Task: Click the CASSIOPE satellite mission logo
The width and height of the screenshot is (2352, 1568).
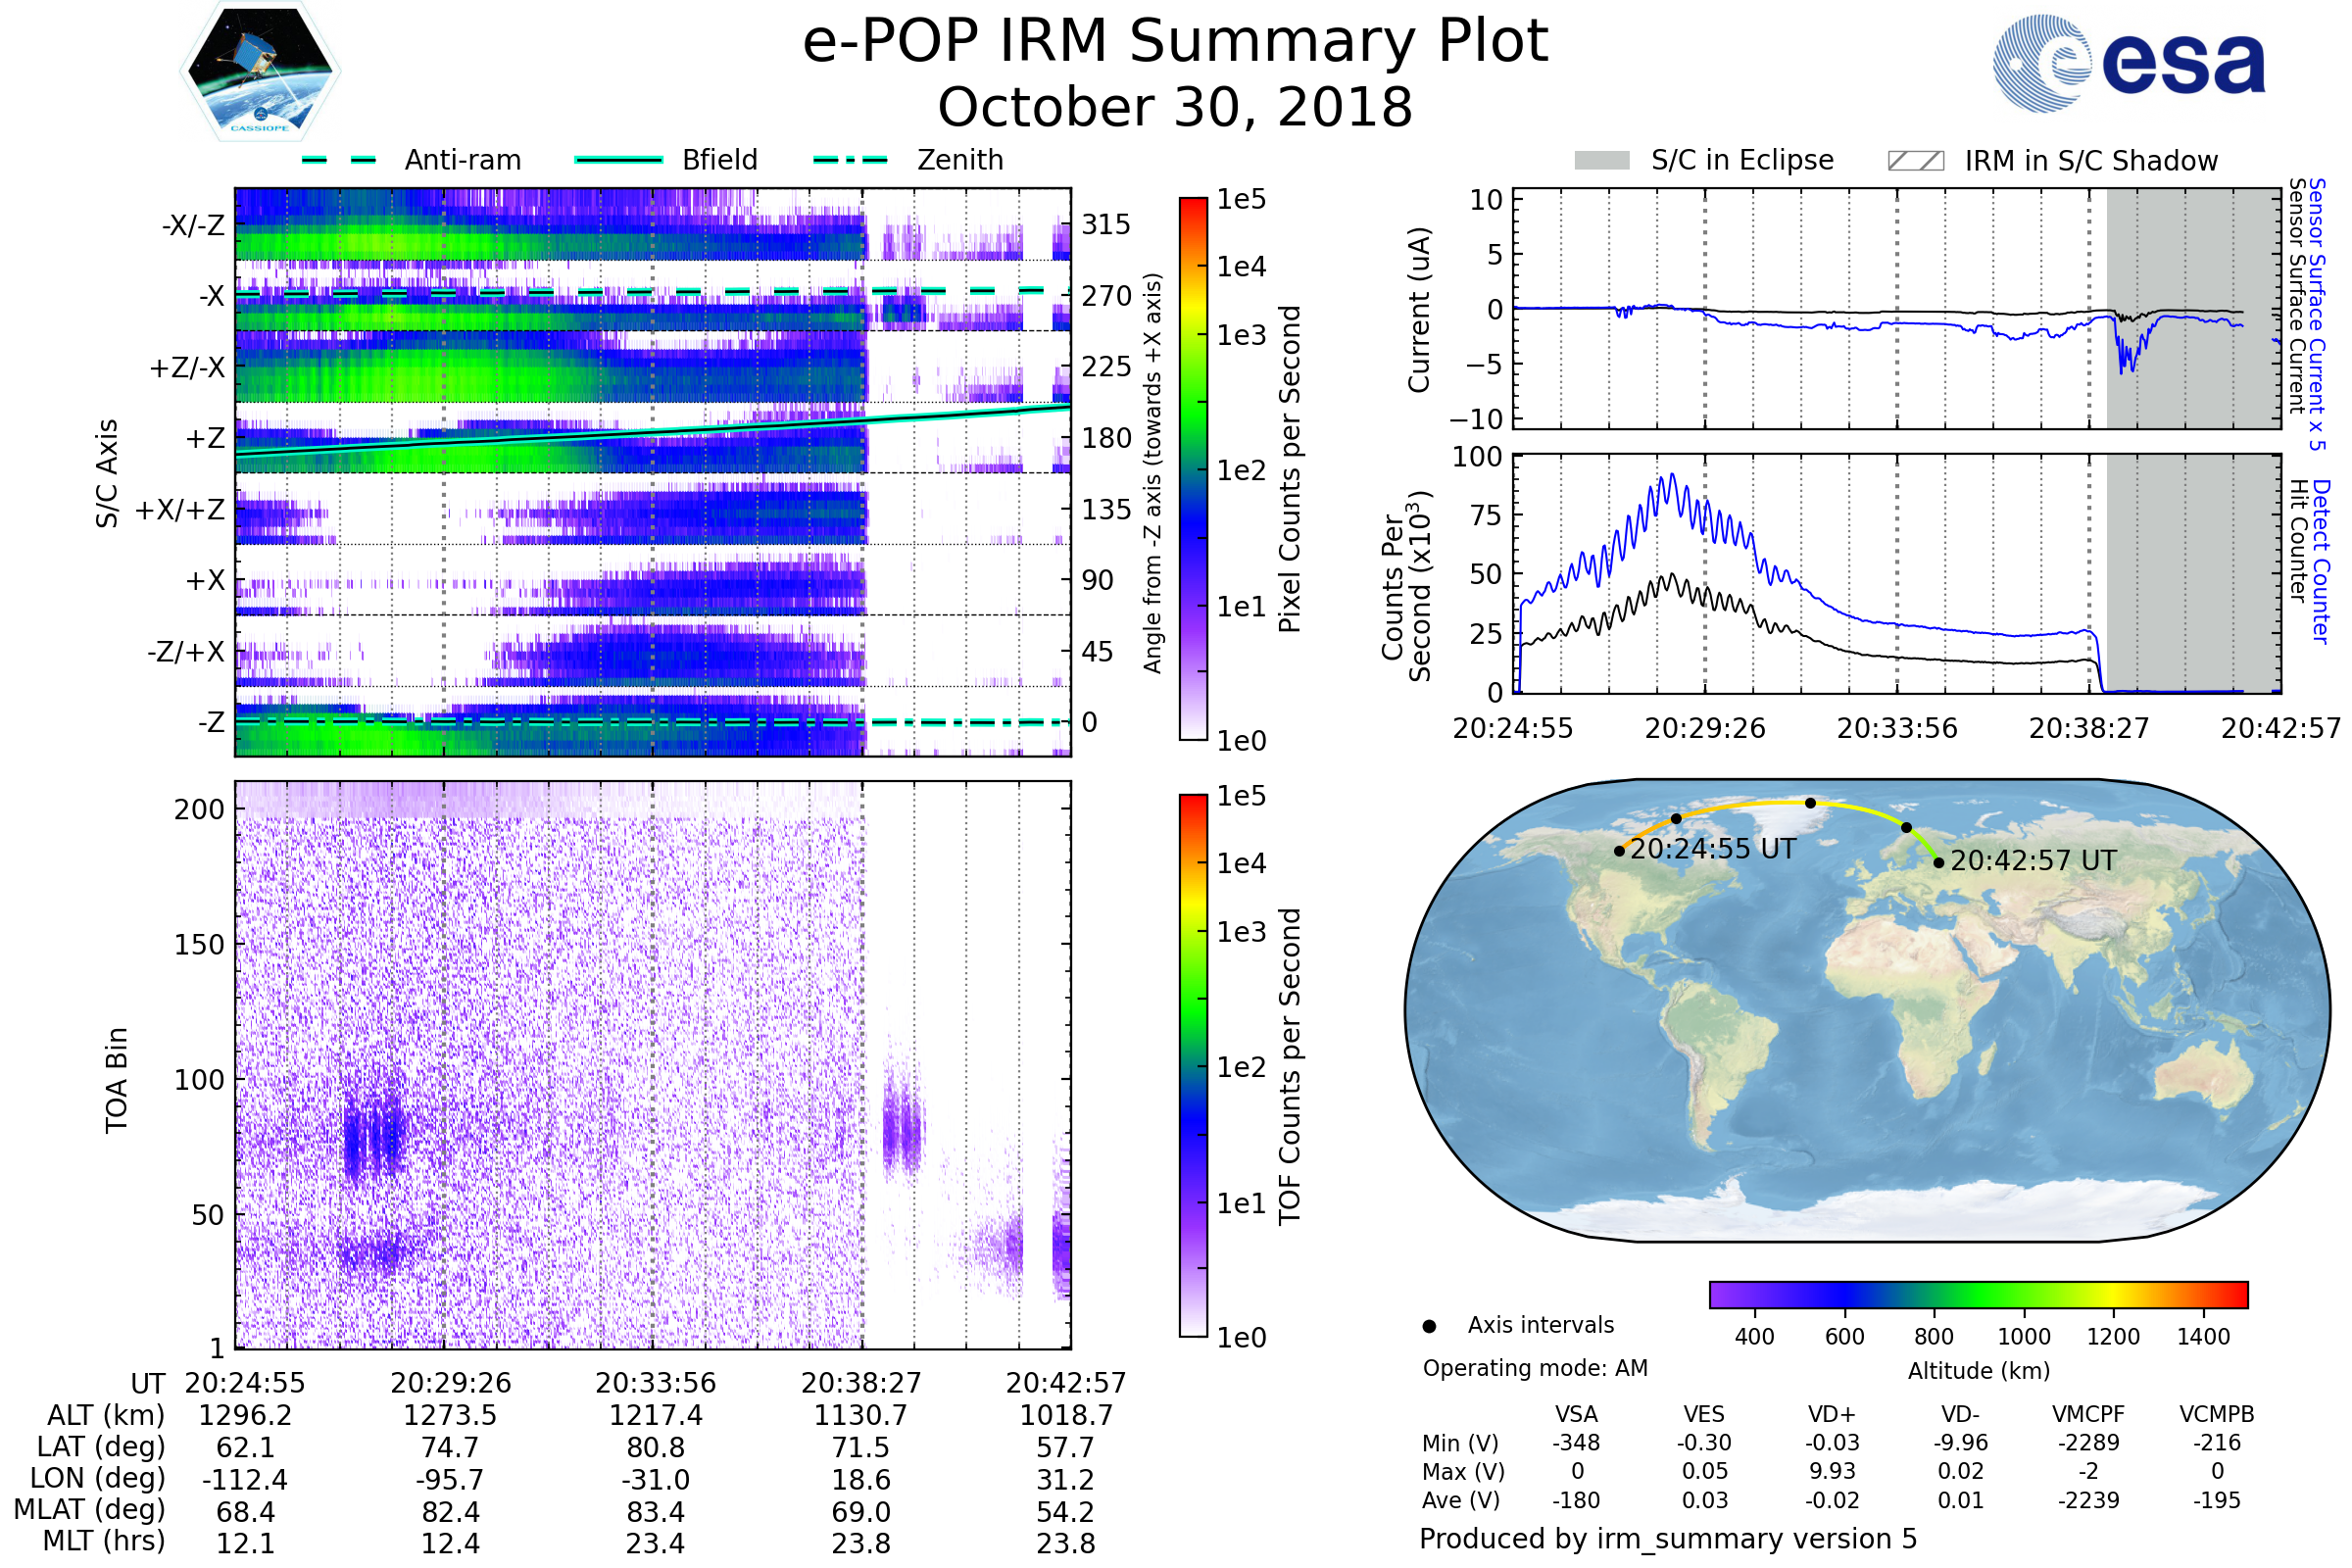Action: pos(260,72)
